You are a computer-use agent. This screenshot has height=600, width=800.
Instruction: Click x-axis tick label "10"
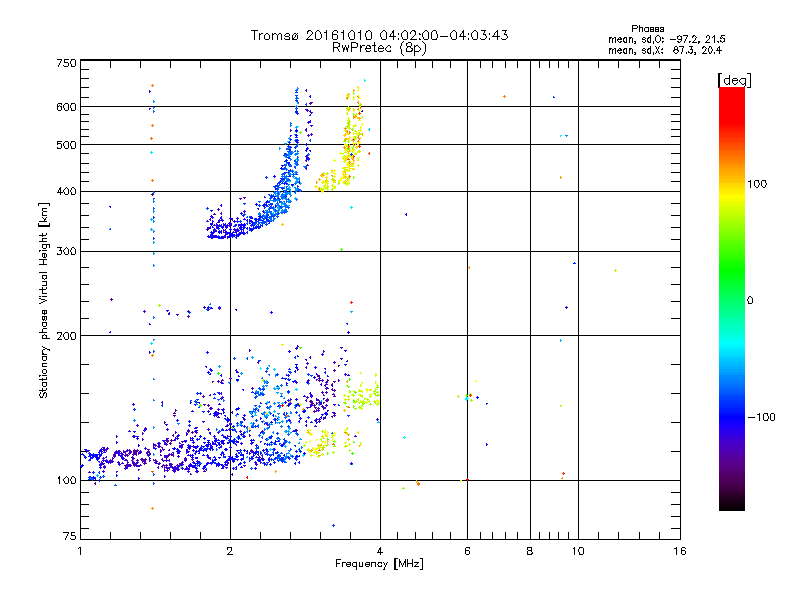[x=578, y=551]
